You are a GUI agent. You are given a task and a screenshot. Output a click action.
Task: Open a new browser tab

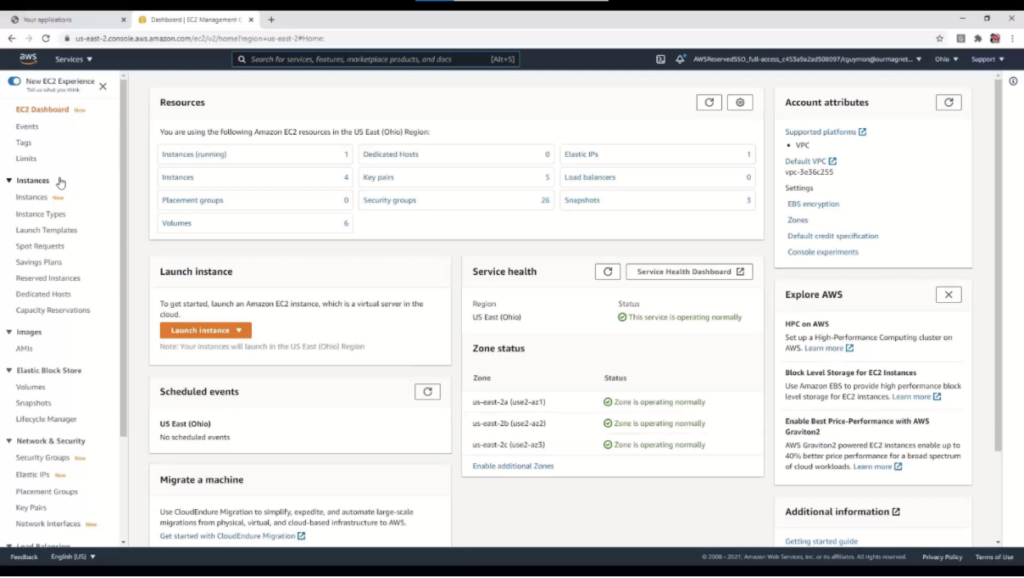point(271,20)
